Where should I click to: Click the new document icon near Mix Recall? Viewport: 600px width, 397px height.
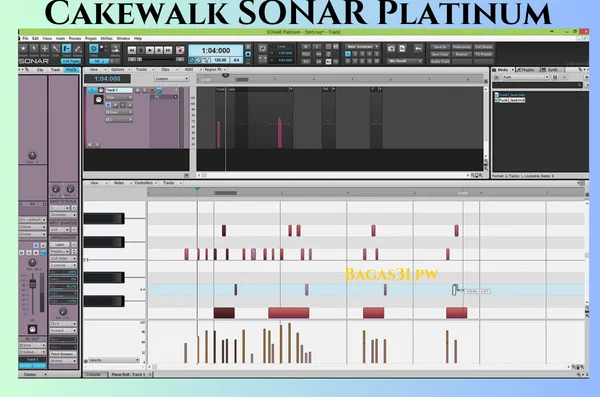coord(402,49)
